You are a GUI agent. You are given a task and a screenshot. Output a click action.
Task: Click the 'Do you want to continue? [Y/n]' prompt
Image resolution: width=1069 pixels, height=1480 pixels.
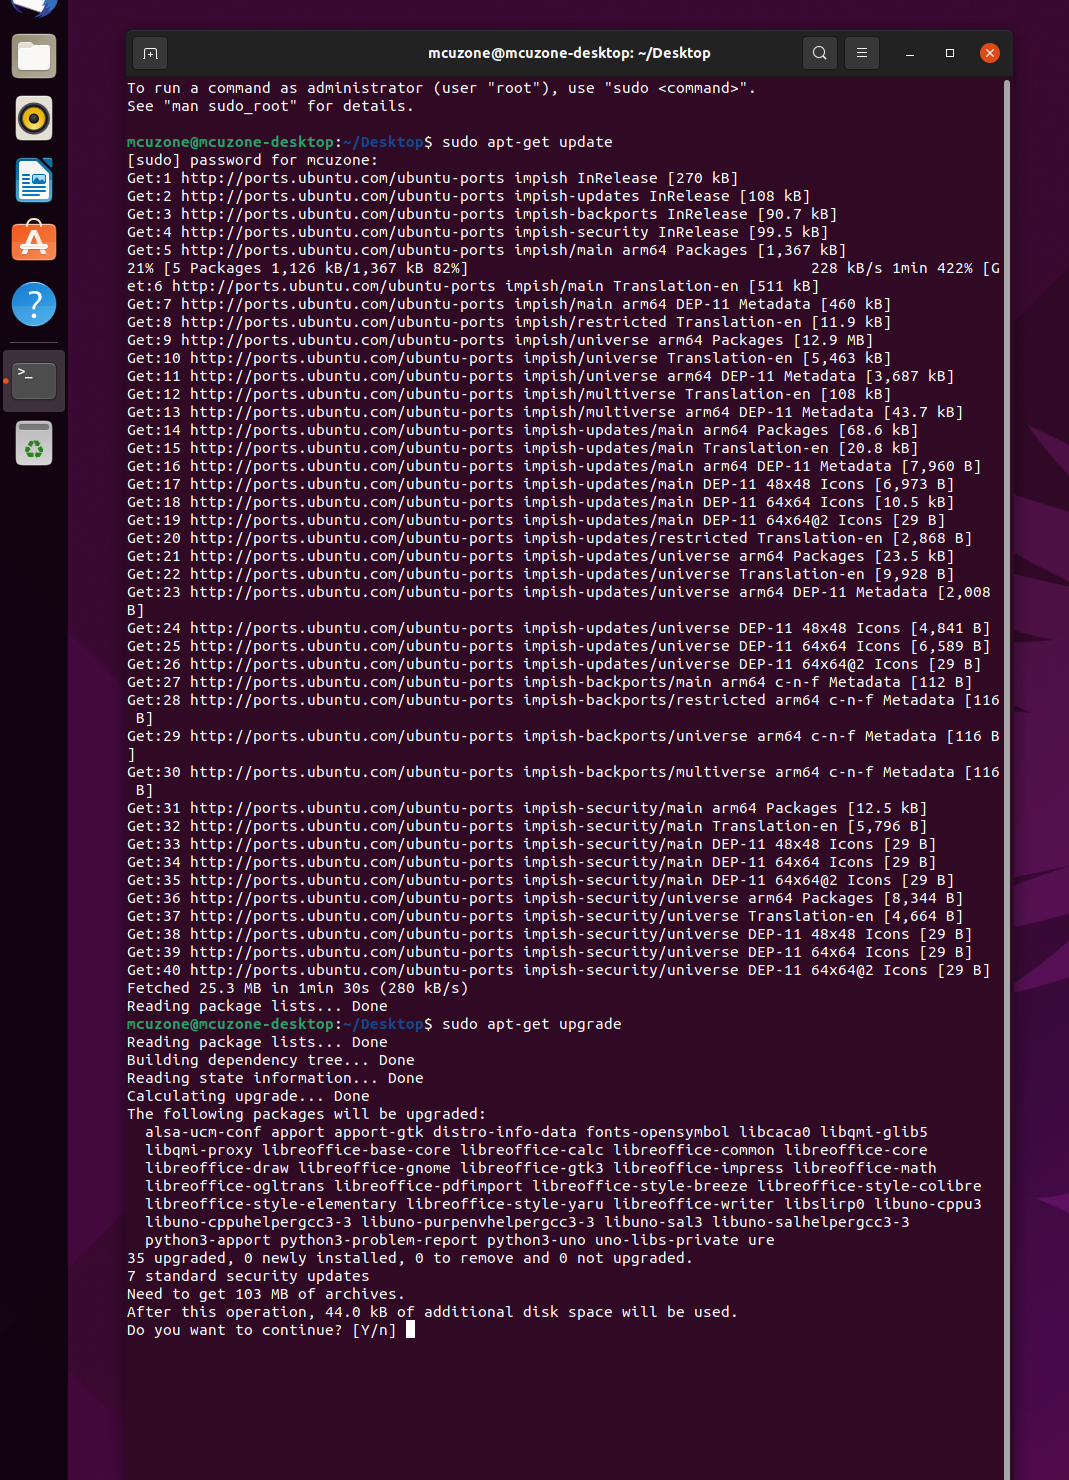(x=261, y=1330)
